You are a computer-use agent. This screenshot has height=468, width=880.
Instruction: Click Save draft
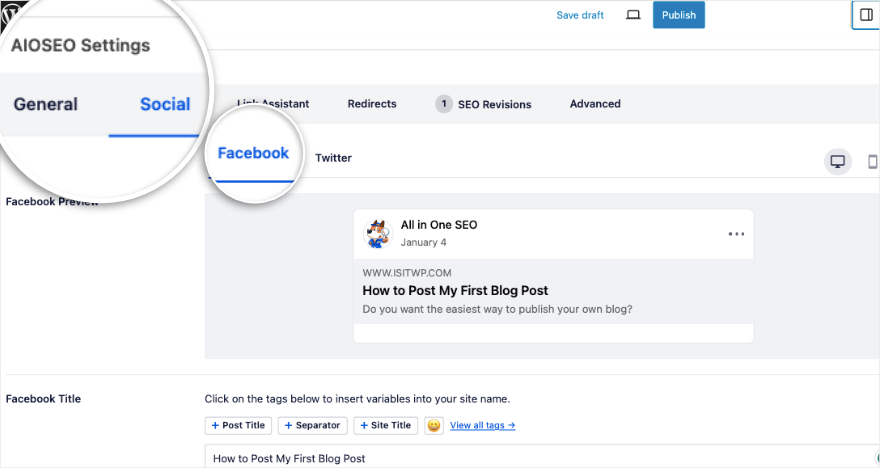[580, 15]
